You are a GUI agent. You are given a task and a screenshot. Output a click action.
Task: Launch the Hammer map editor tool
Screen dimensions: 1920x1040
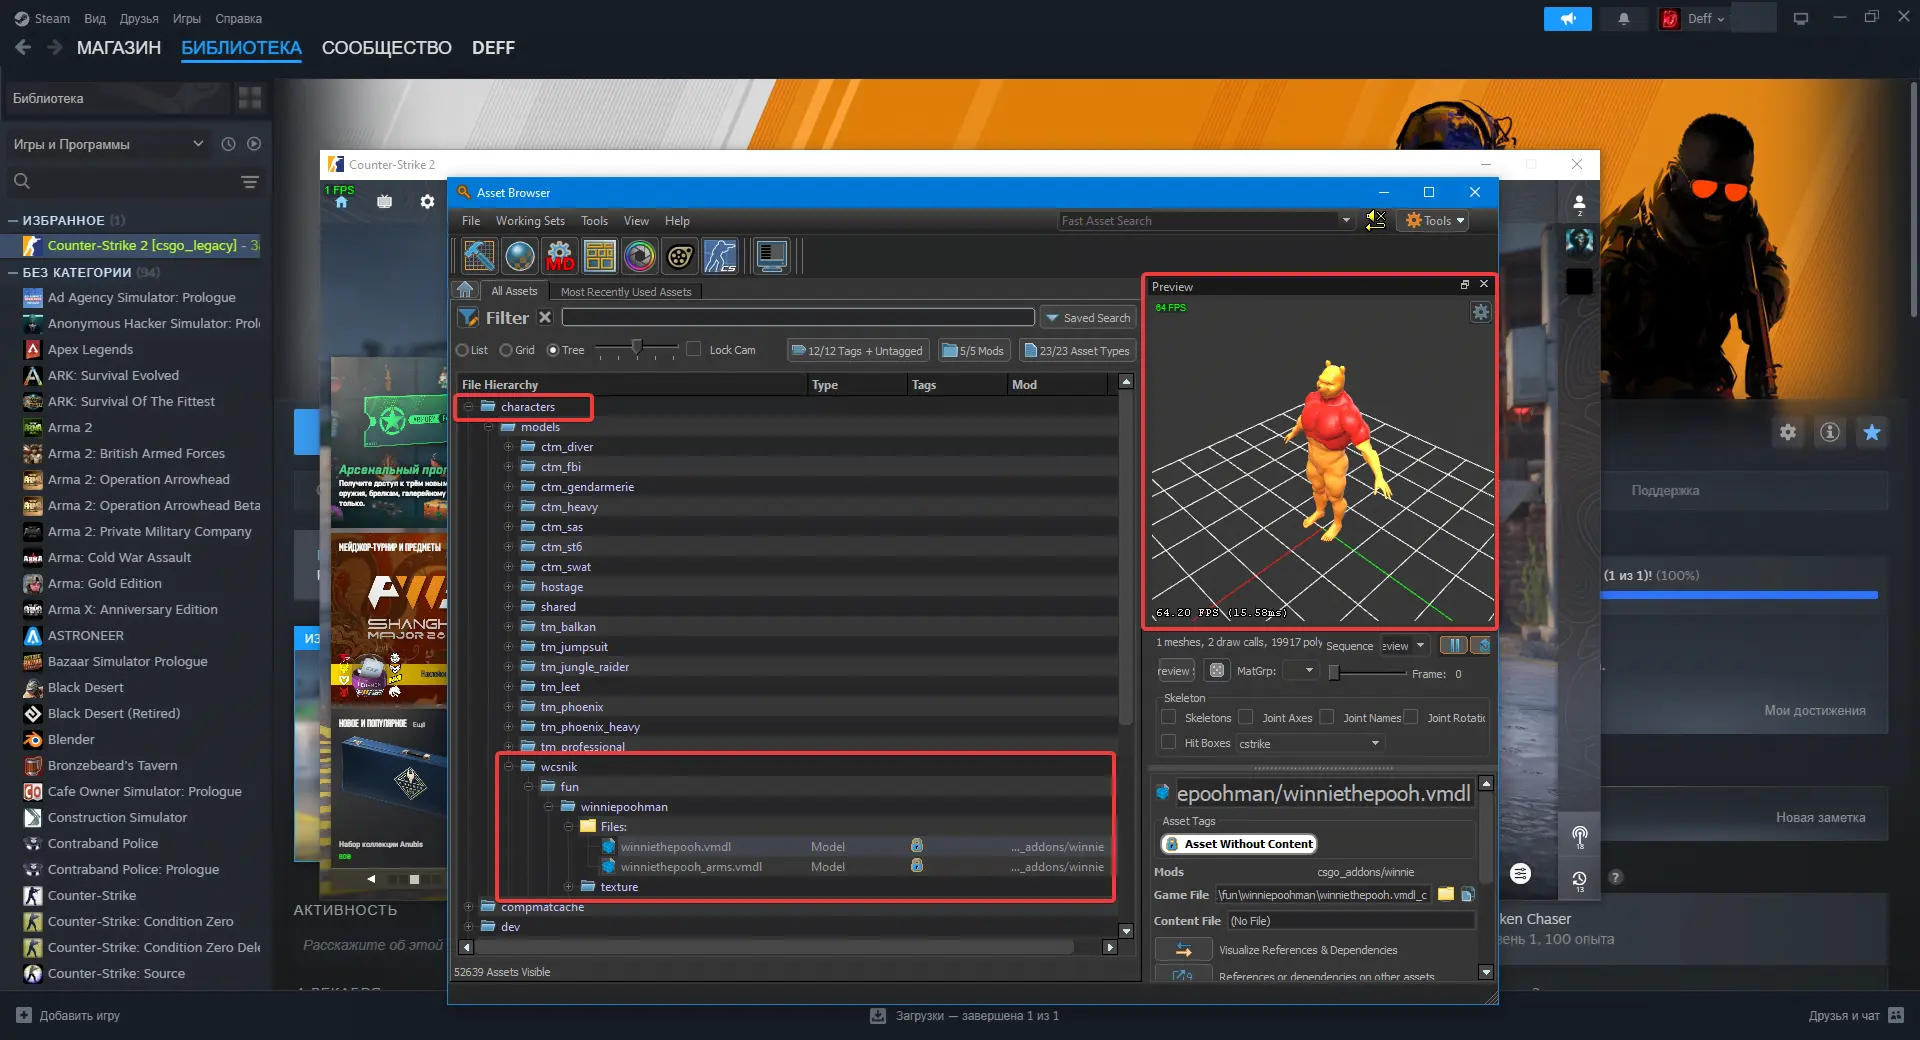[479, 256]
